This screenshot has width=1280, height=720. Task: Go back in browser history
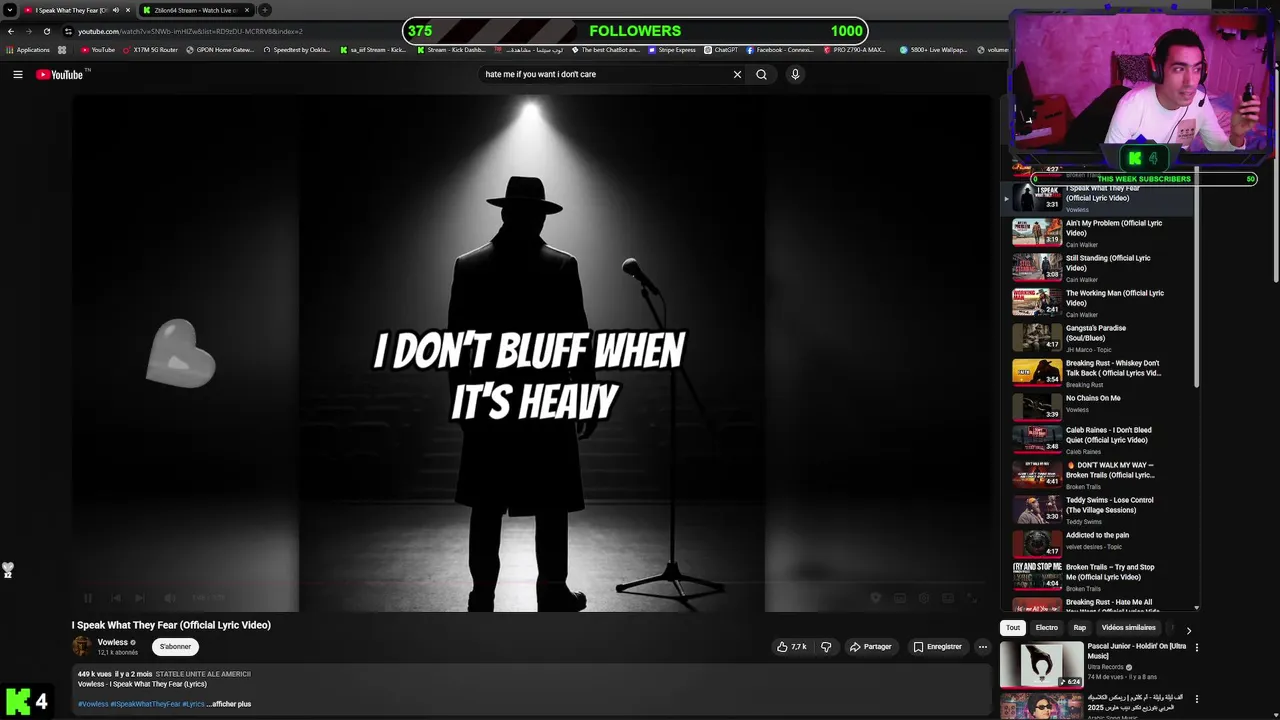pos(11,31)
